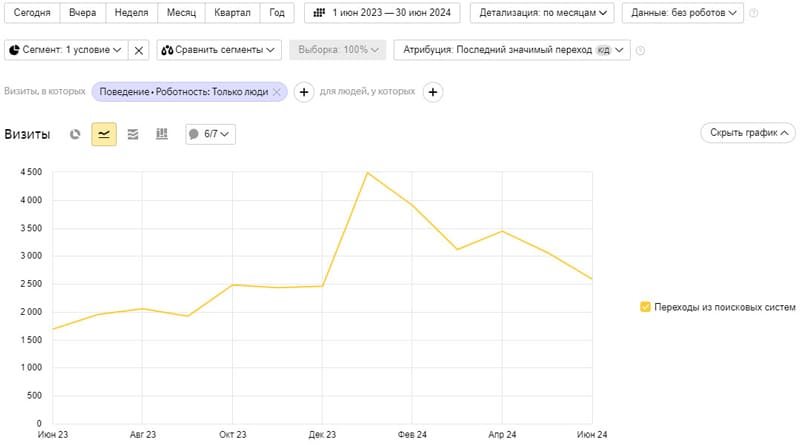Add a visit condition with the plus button
Image resolution: width=800 pixels, height=444 pixels.
pyautogui.click(x=304, y=92)
